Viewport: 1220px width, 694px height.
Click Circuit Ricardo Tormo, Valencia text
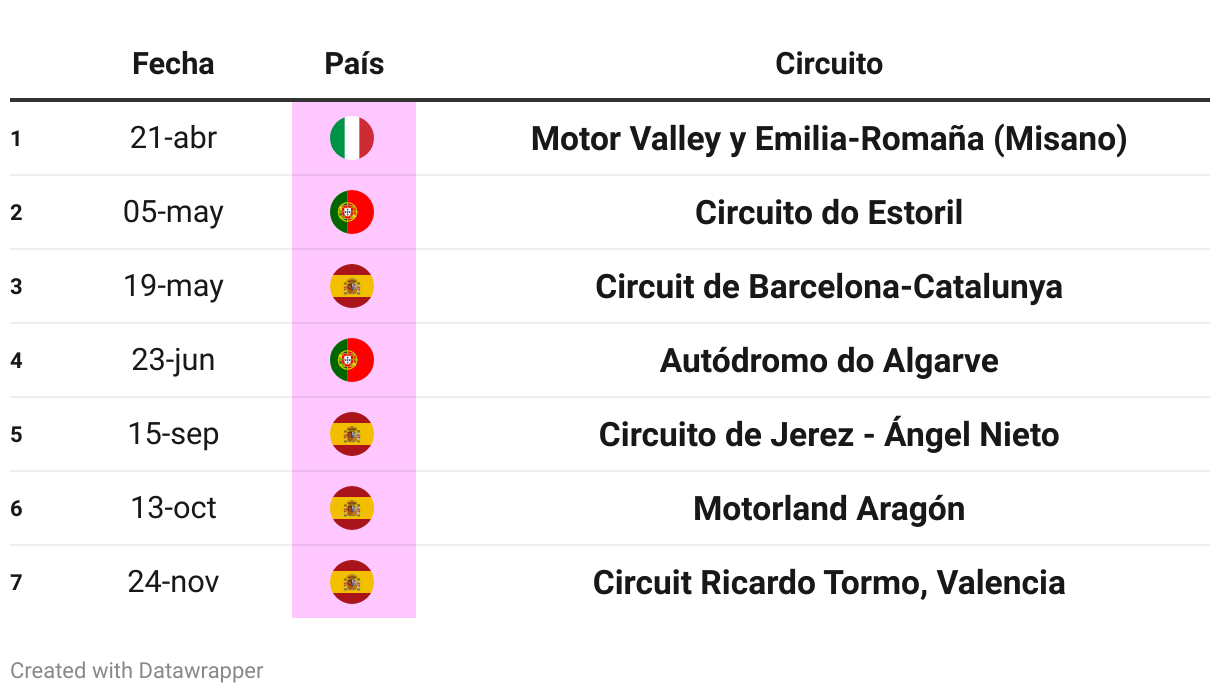pyautogui.click(x=829, y=582)
